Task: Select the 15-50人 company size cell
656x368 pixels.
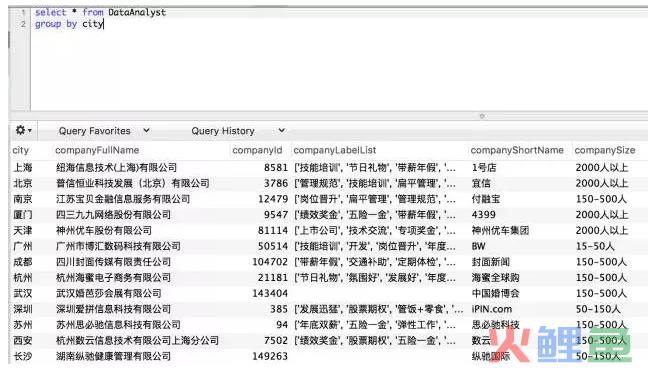Action: pos(595,246)
